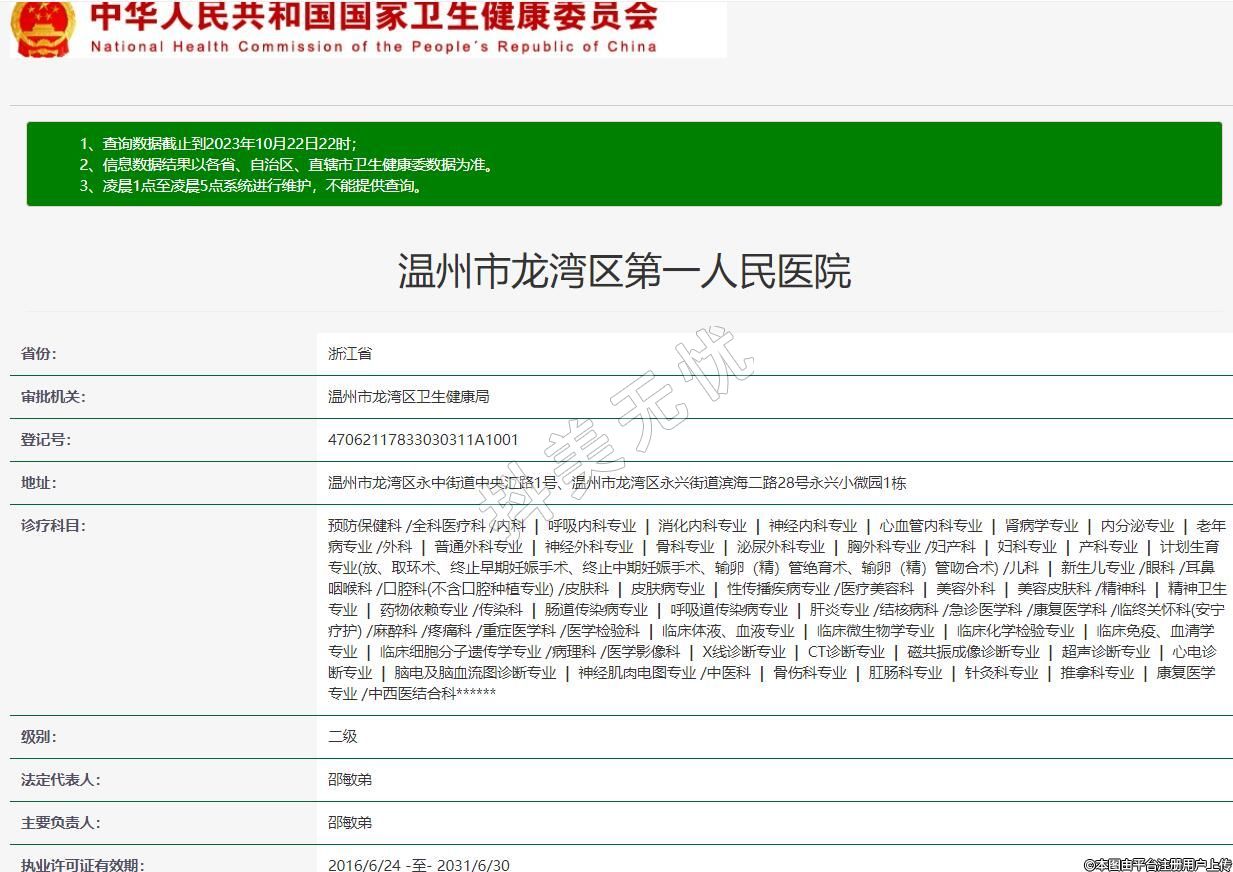Select license validity dates 2016/6/24 -至- 2031/6/30
The height and width of the screenshot is (872, 1233).
click(418, 864)
